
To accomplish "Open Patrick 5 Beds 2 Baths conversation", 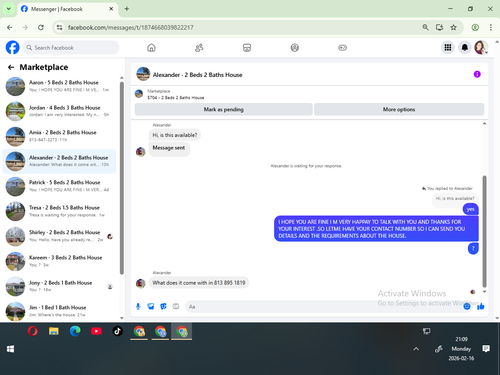I will (59, 186).
